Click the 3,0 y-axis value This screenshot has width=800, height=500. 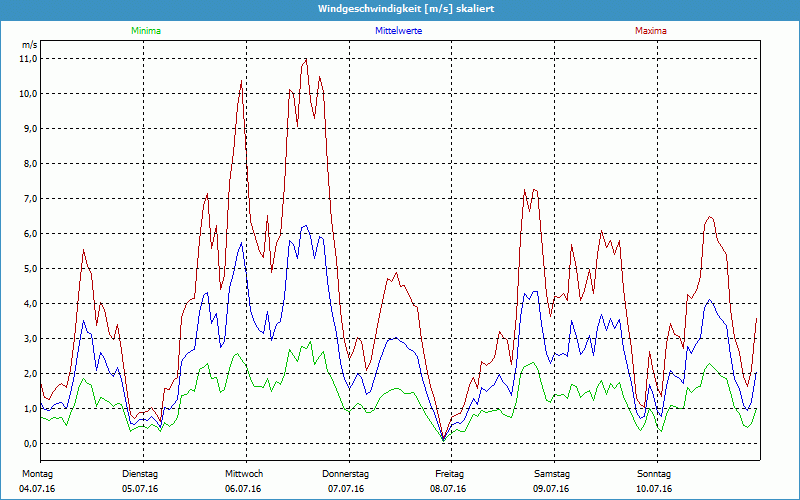pos(31,339)
